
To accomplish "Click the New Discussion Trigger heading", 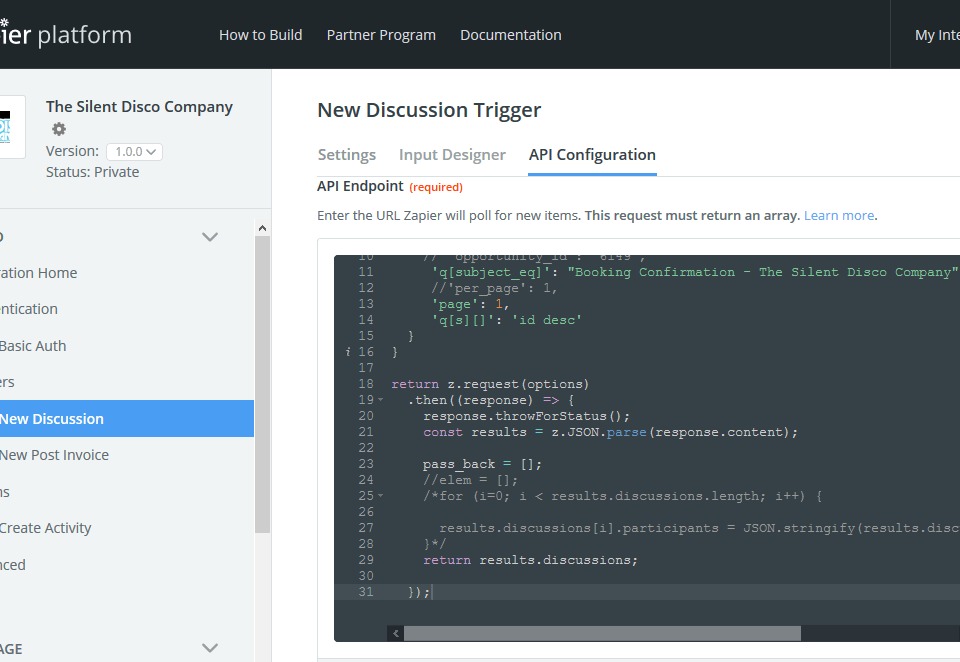I will (429, 110).
